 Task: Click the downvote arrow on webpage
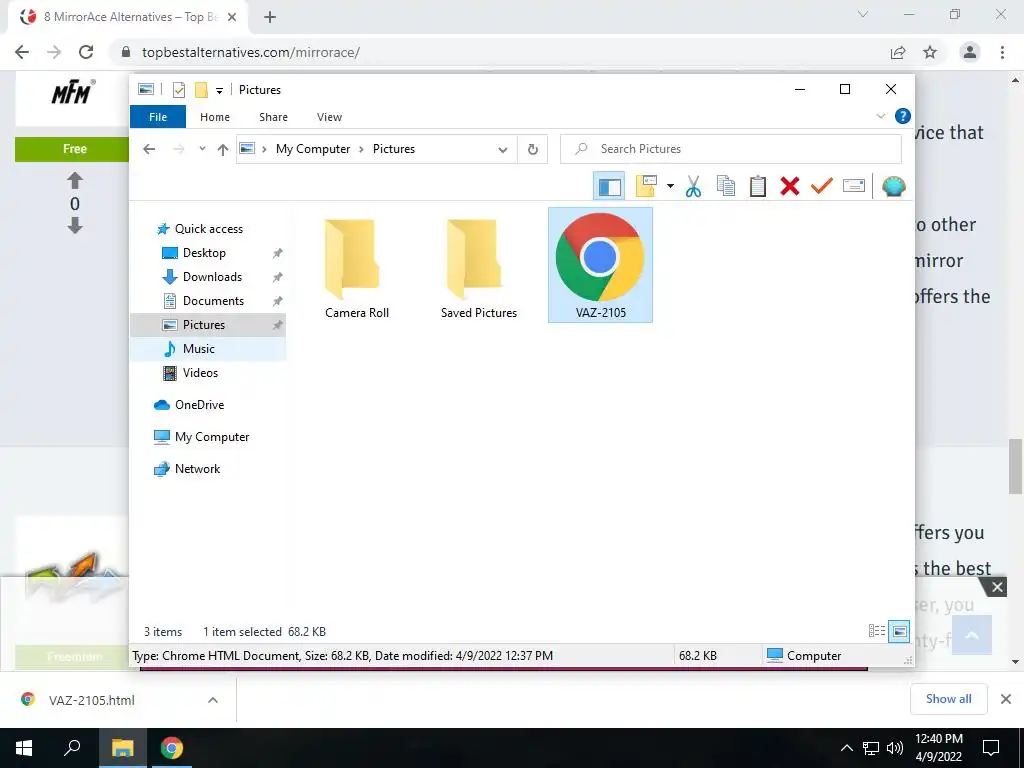pyautogui.click(x=75, y=225)
